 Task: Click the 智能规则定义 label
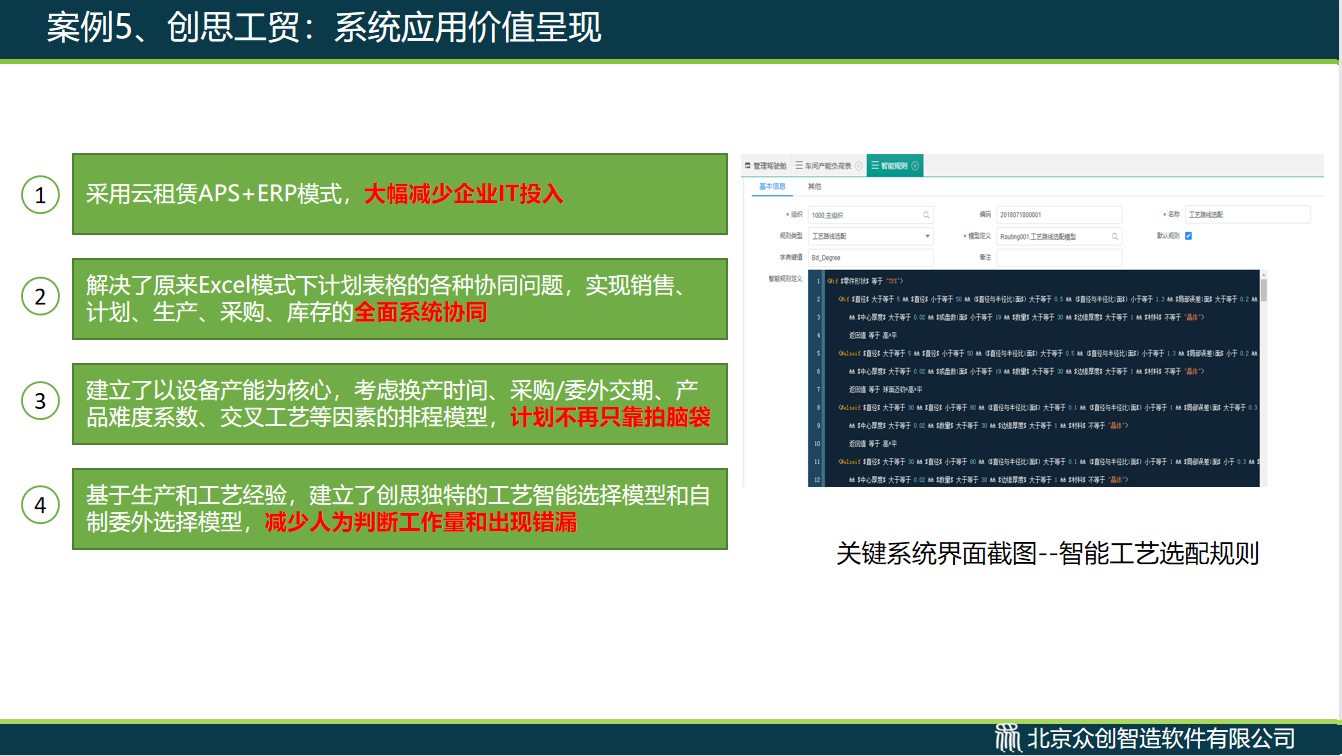coord(785,279)
